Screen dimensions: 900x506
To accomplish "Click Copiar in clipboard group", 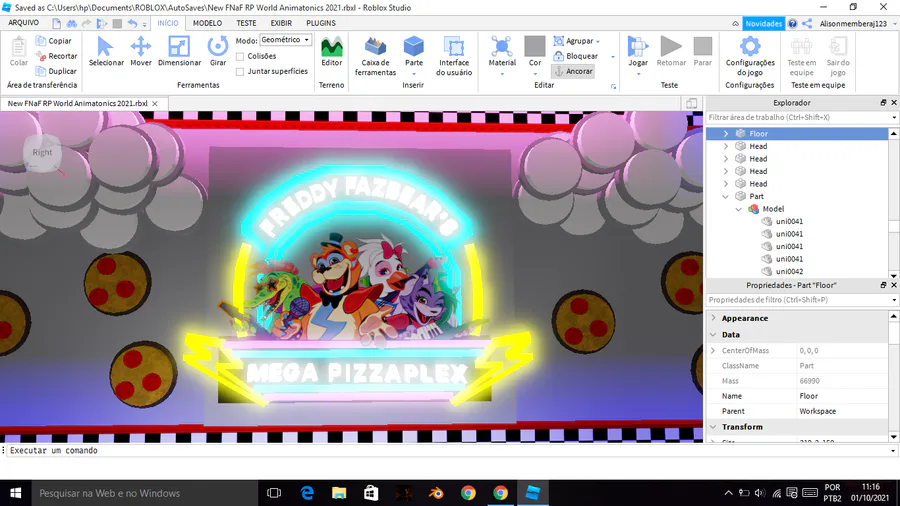I will [53, 41].
